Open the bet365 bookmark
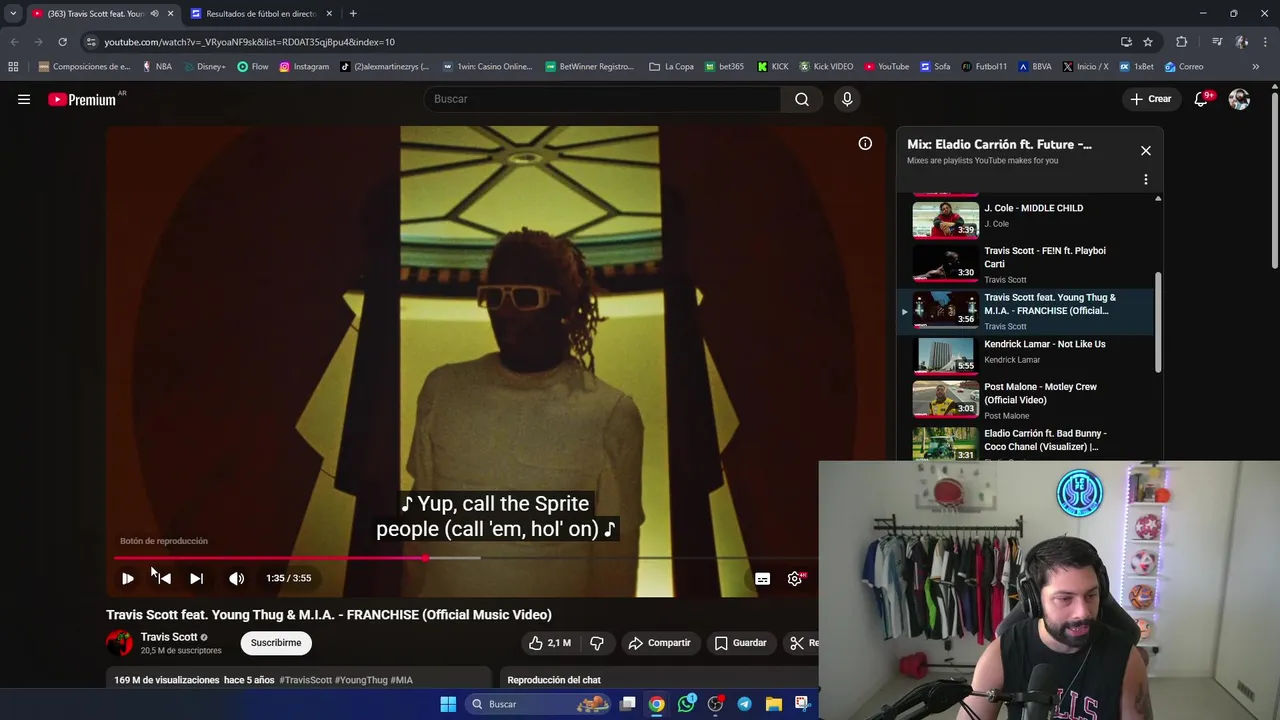The image size is (1280, 720). 724,67
